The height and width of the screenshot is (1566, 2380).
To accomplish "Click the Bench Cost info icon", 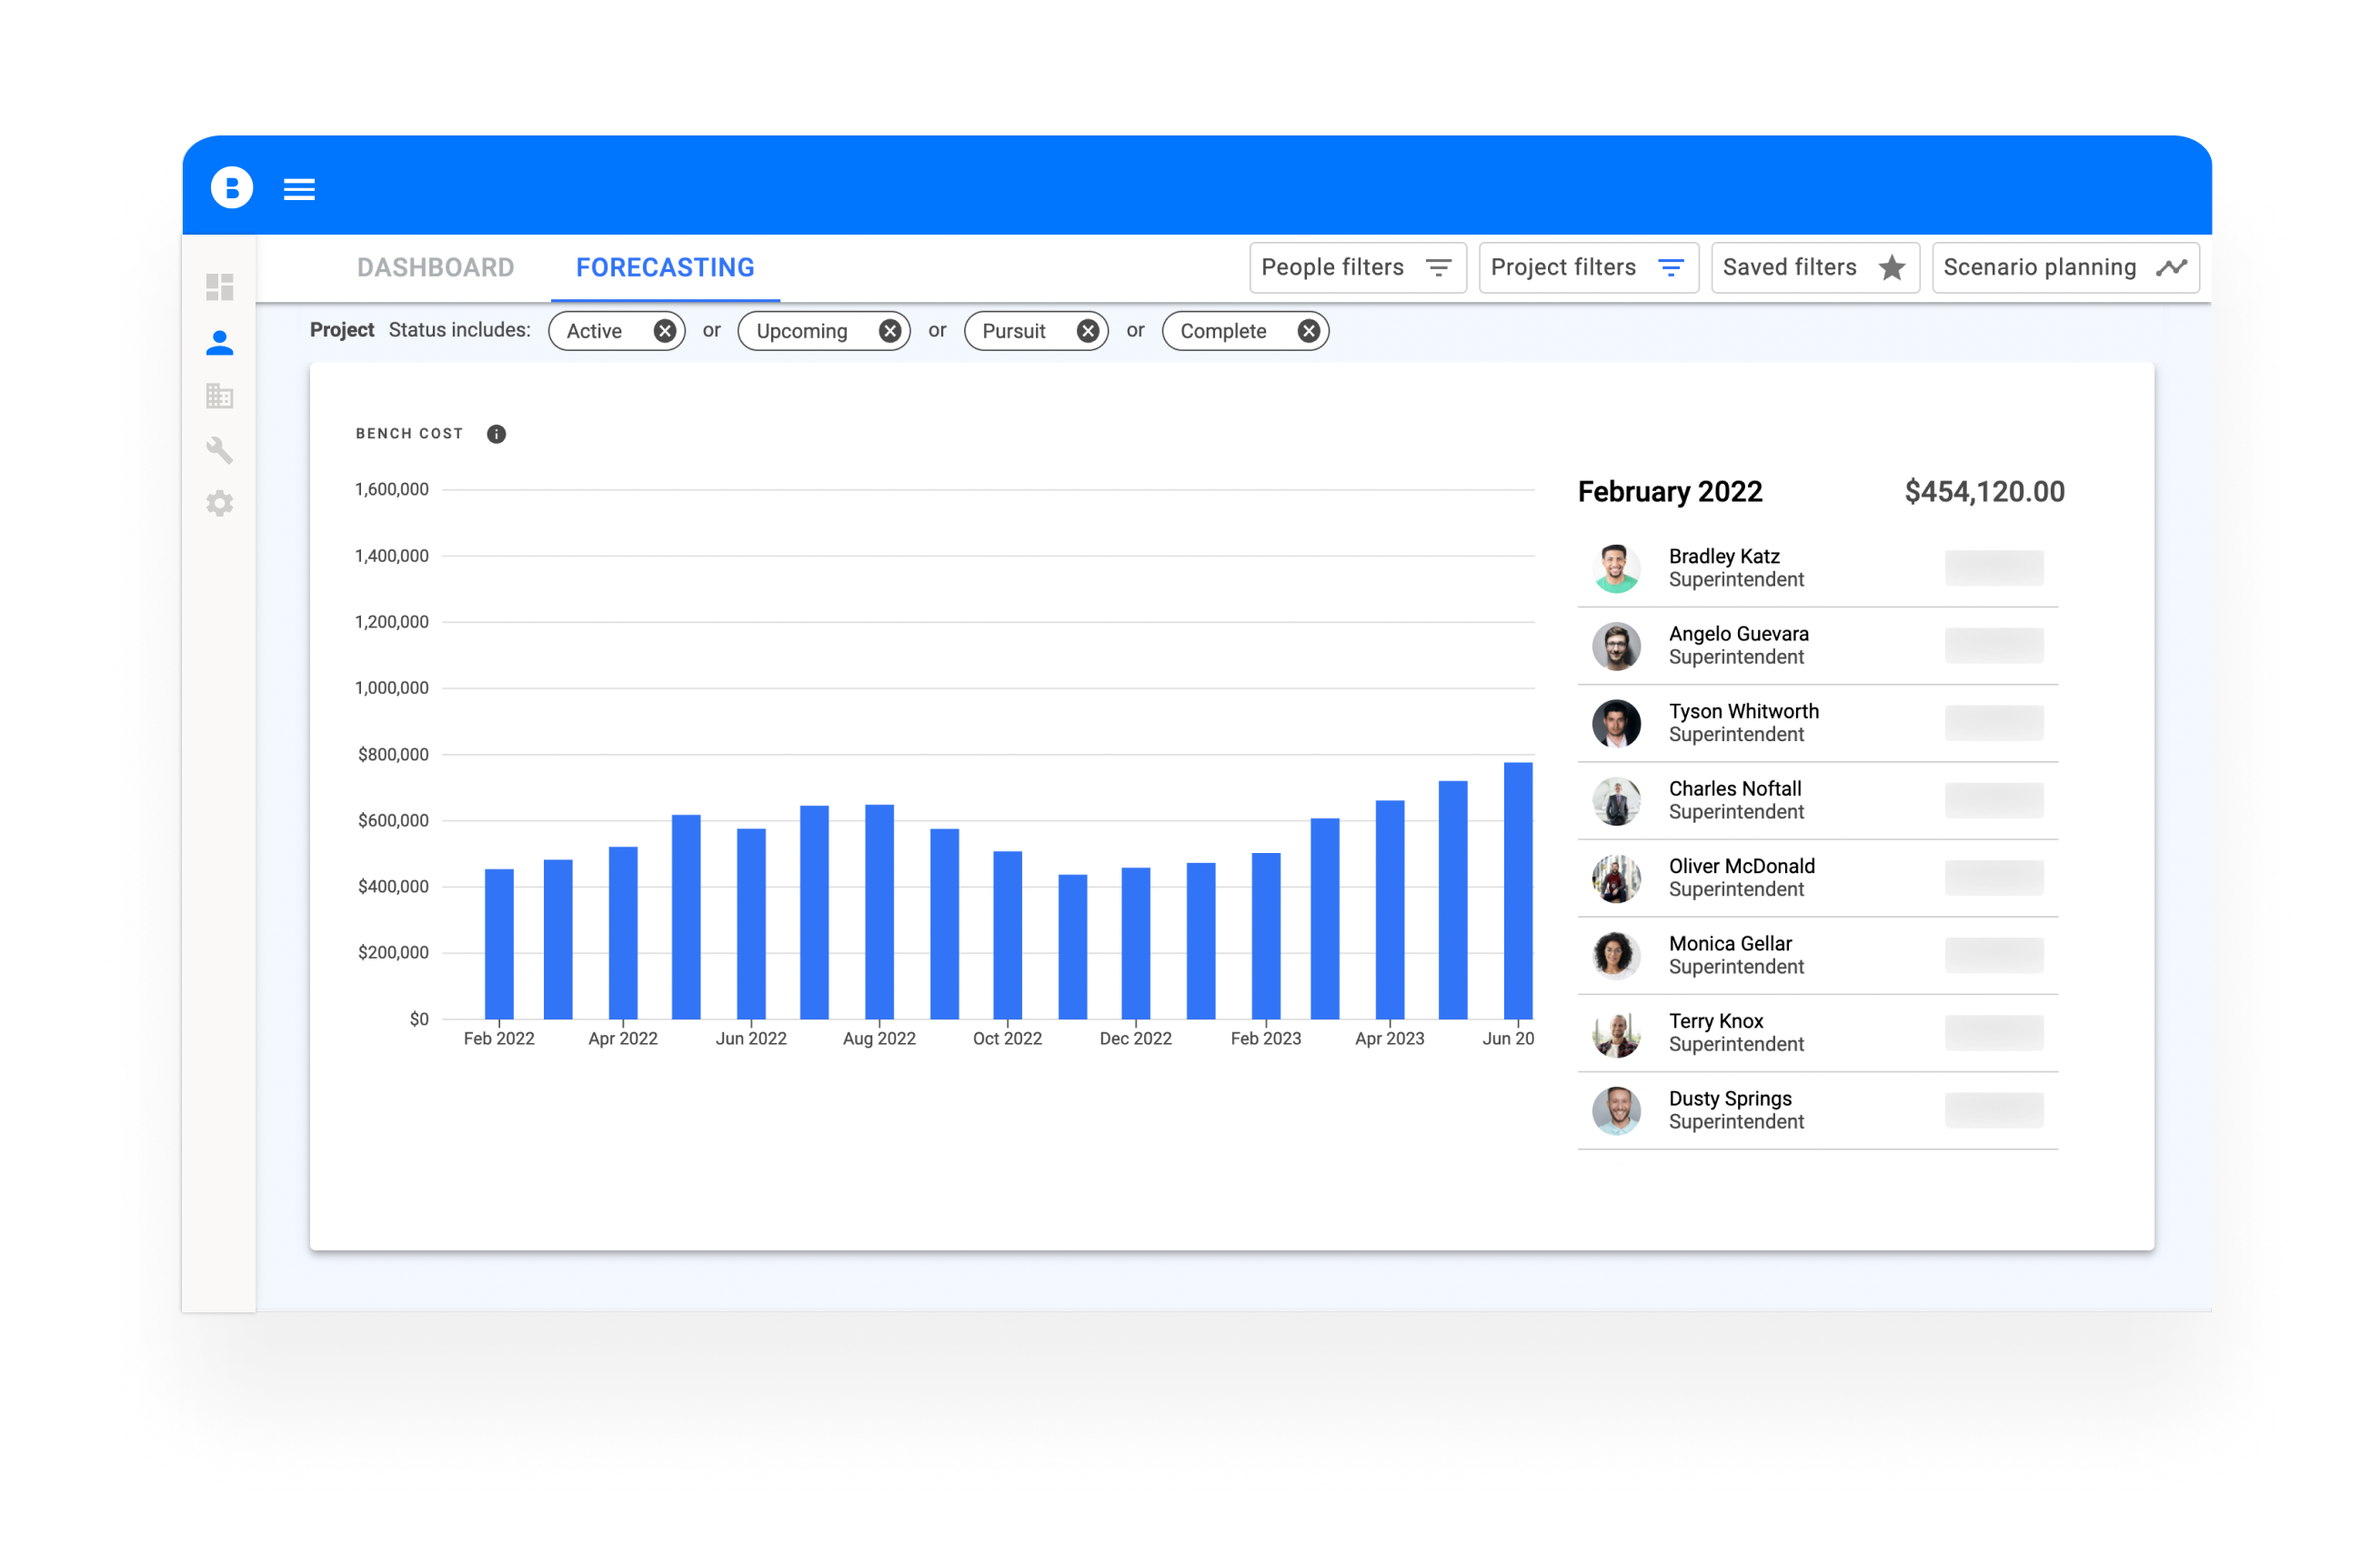I will point(496,434).
